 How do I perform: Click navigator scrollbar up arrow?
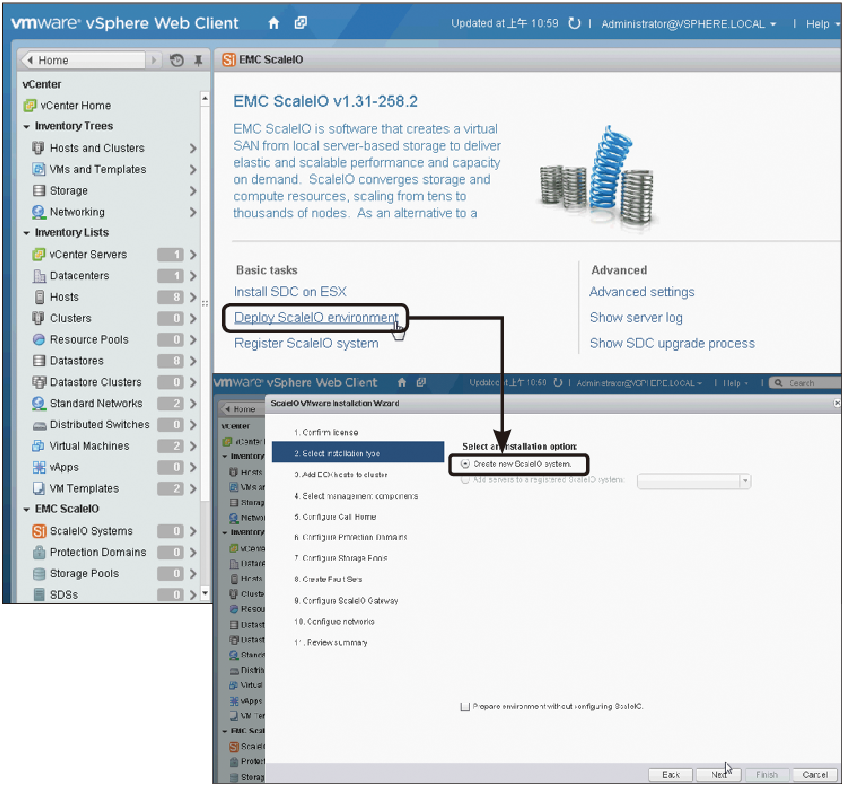click(x=205, y=99)
